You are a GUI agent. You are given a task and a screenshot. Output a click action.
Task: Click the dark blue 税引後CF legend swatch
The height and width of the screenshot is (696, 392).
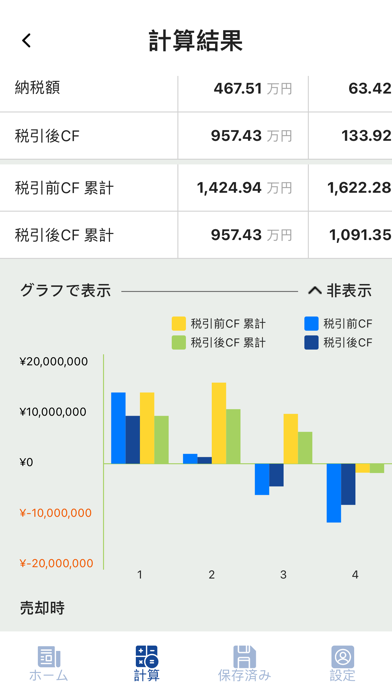tap(311, 342)
